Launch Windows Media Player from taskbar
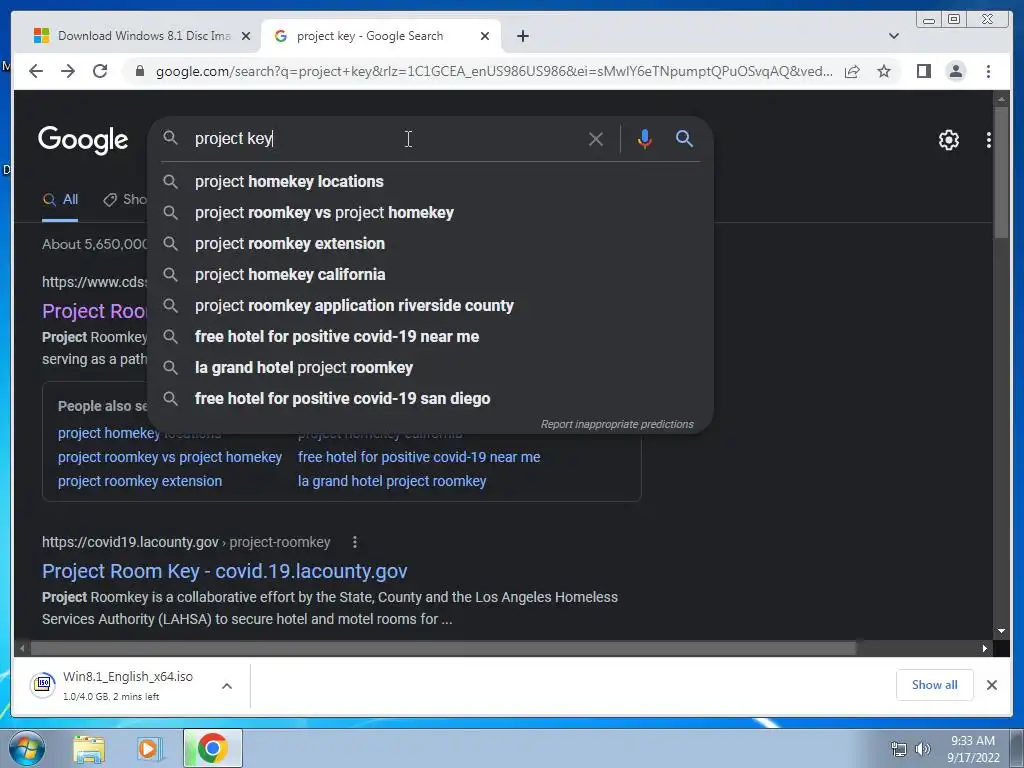 coord(149,749)
